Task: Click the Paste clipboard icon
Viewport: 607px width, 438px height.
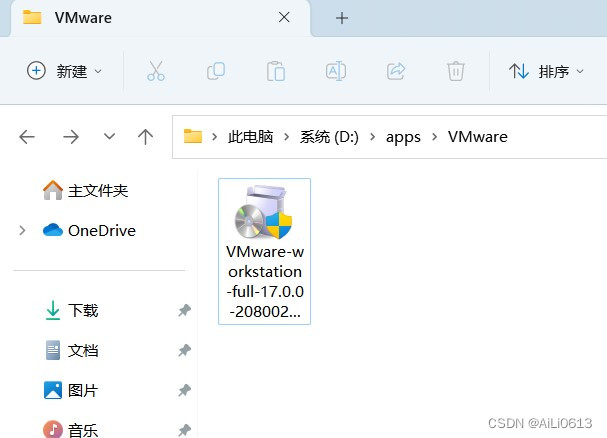Action: 276,71
